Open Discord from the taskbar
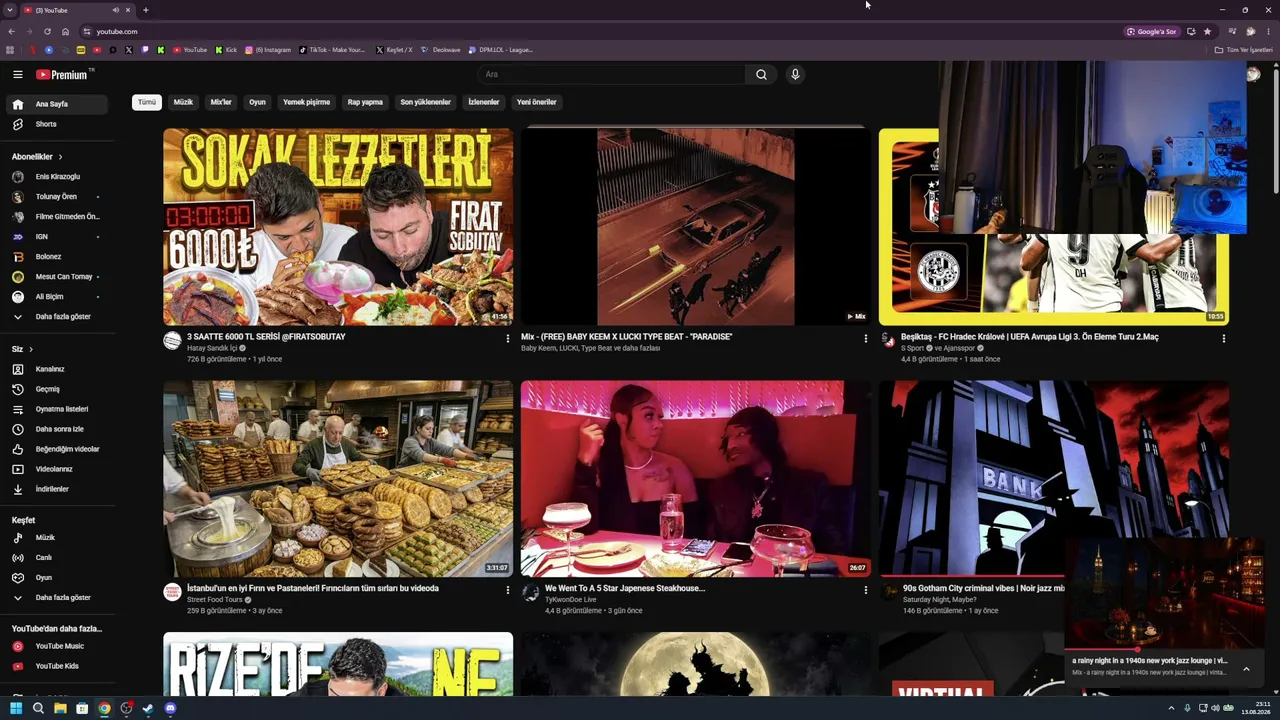This screenshot has width=1280, height=720. click(170, 708)
